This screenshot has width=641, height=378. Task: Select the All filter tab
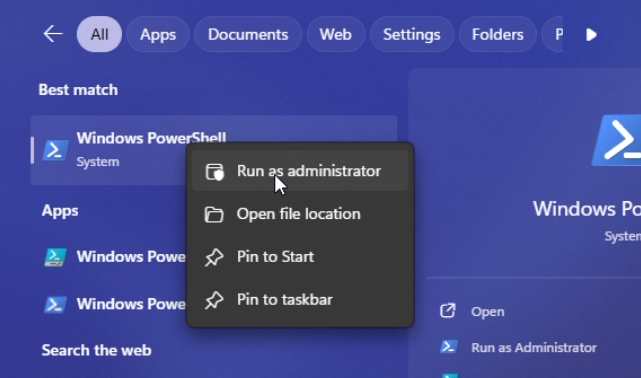coord(99,34)
